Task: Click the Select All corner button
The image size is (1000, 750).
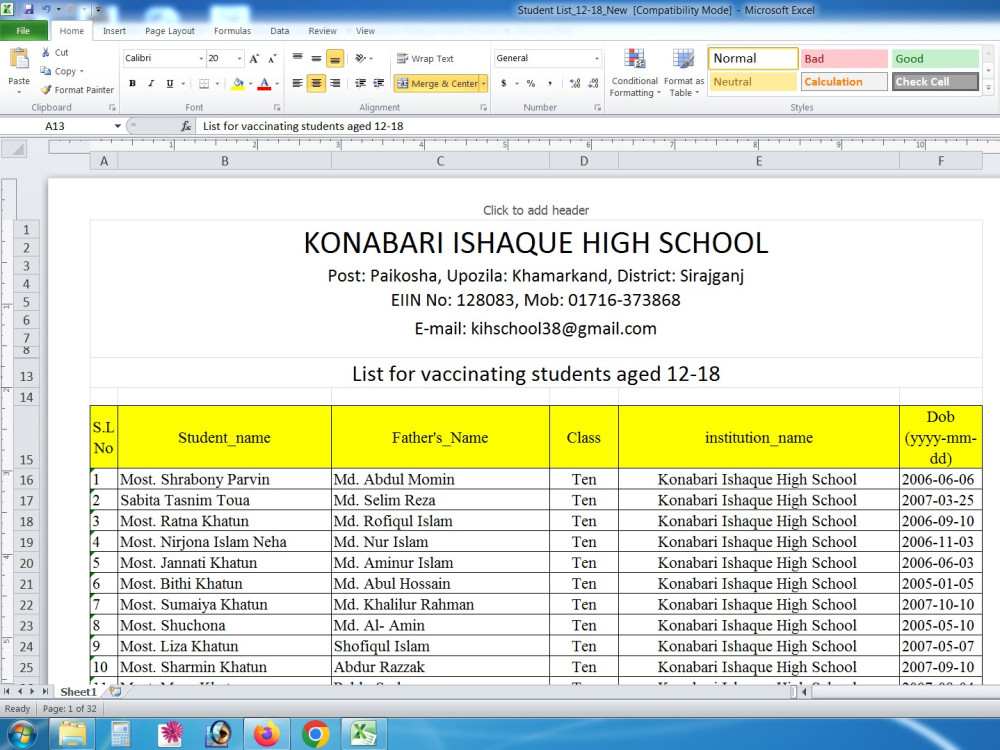Action: pyautogui.click(x=14, y=150)
